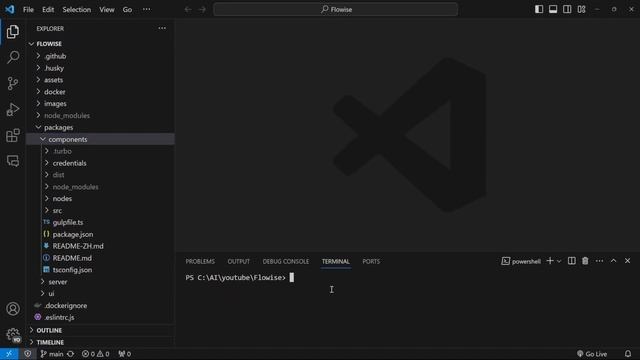Expand the TIMELINE section

[101, 342]
